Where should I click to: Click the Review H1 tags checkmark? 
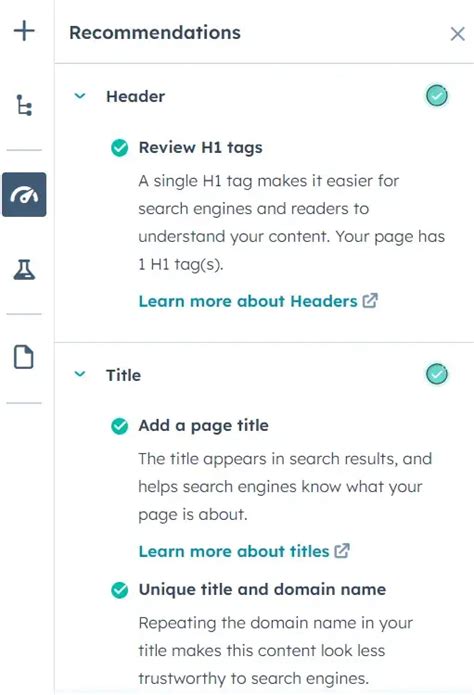click(x=120, y=148)
